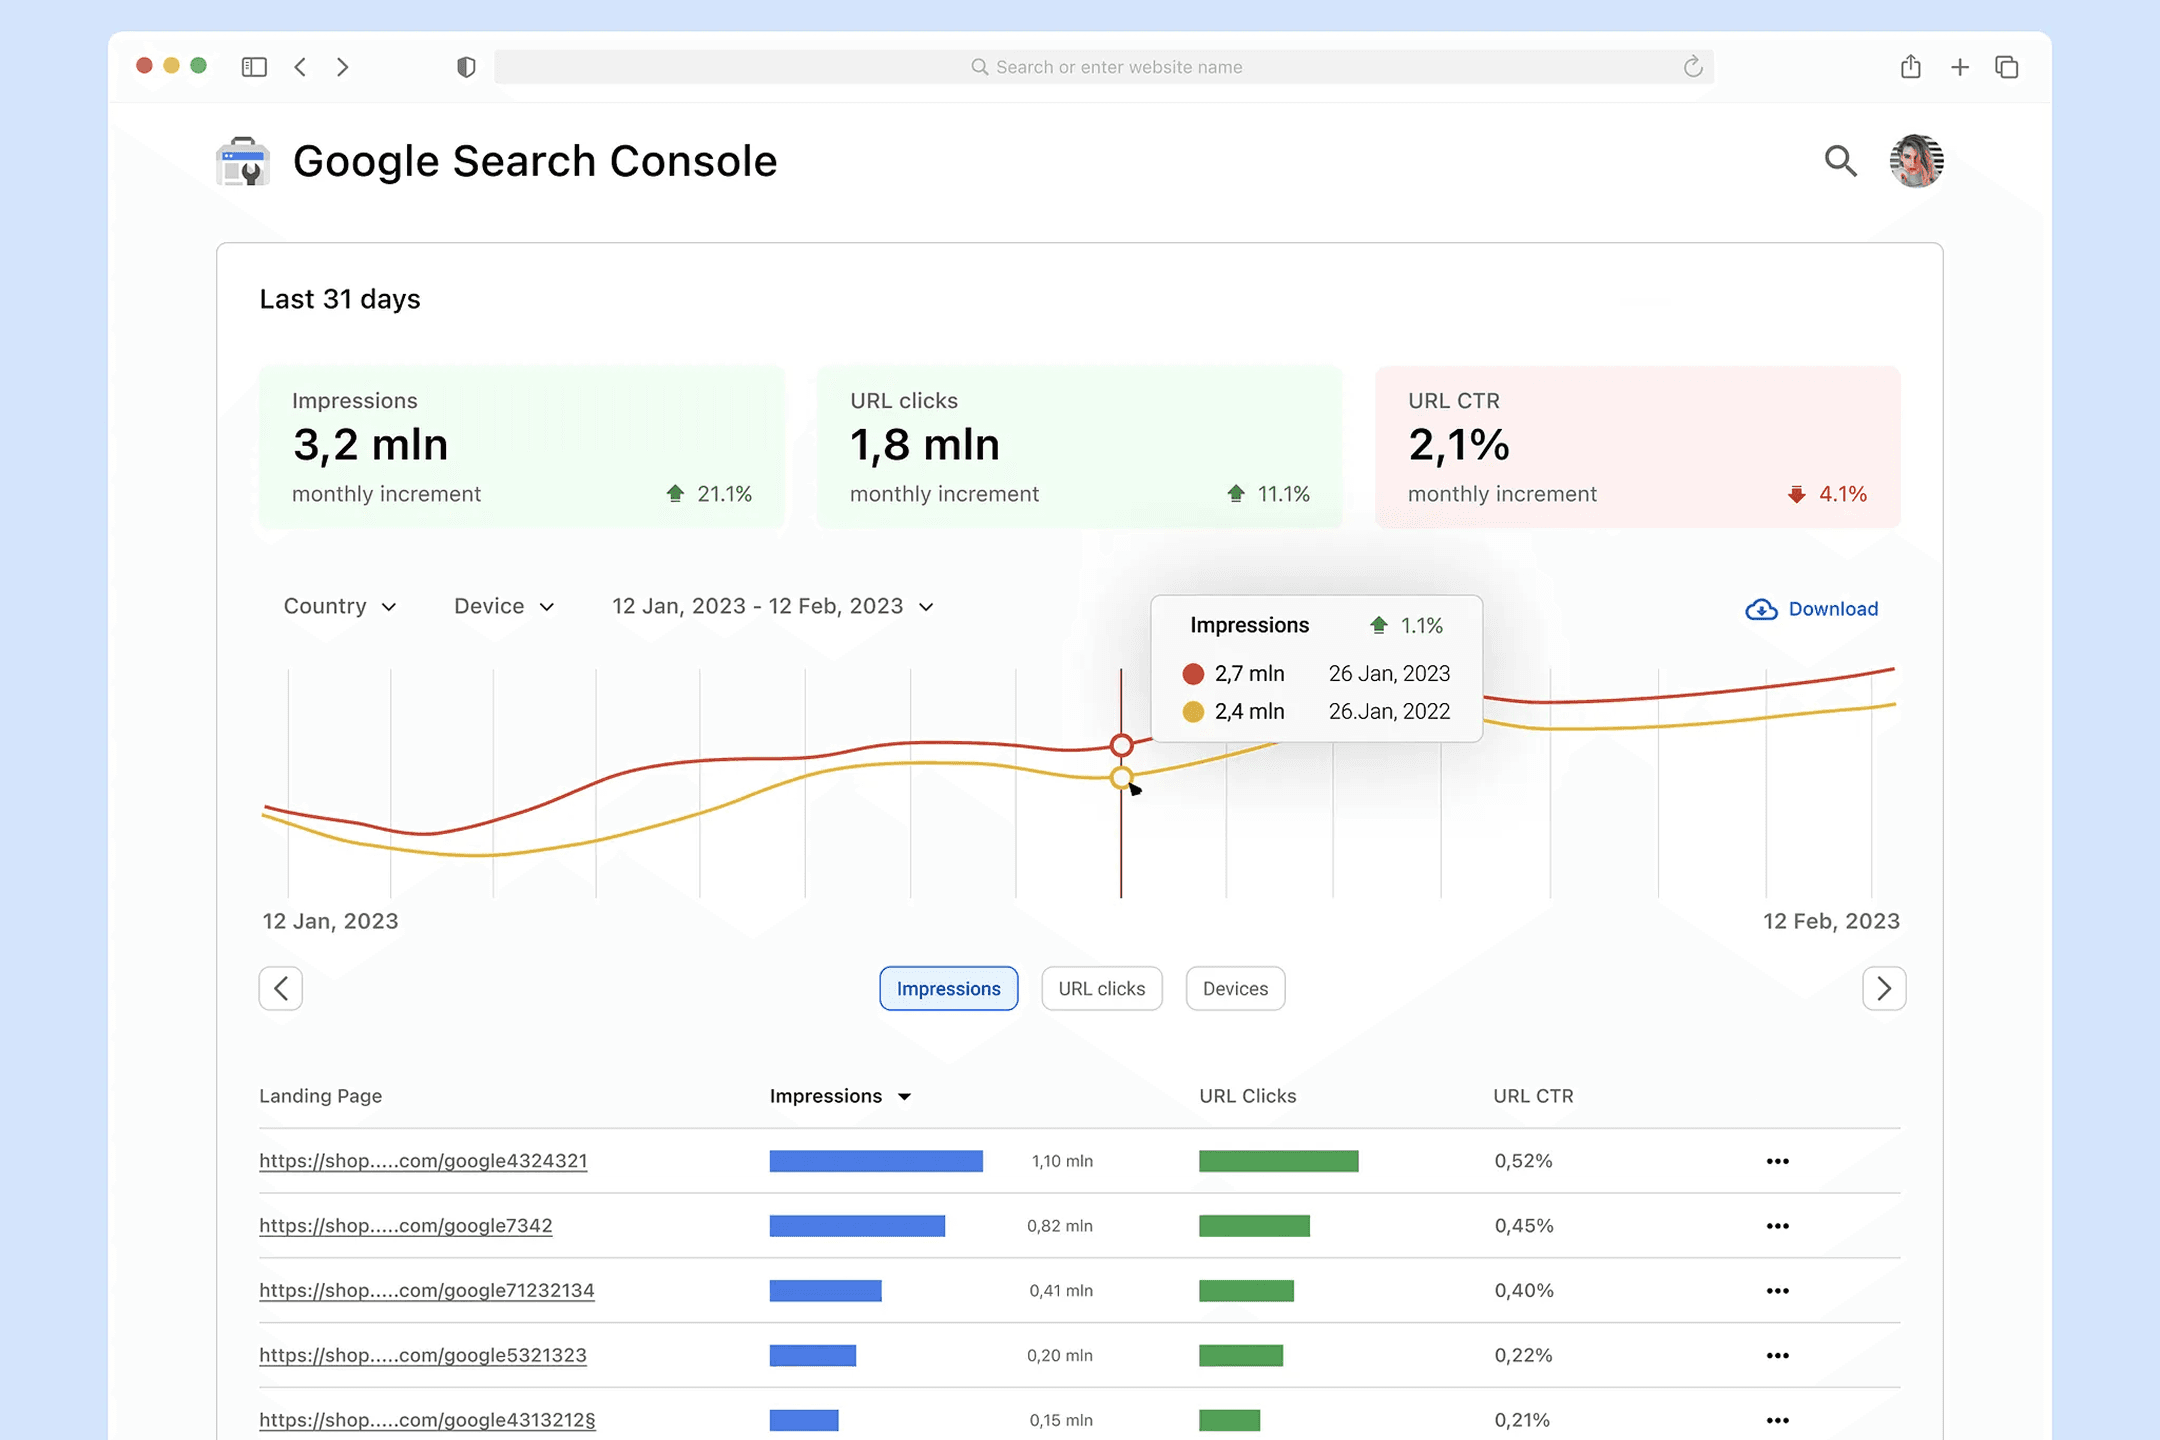Click the browser sidebar menu icon
Viewport: 2160px width, 1440px height.
coord(254,66)
